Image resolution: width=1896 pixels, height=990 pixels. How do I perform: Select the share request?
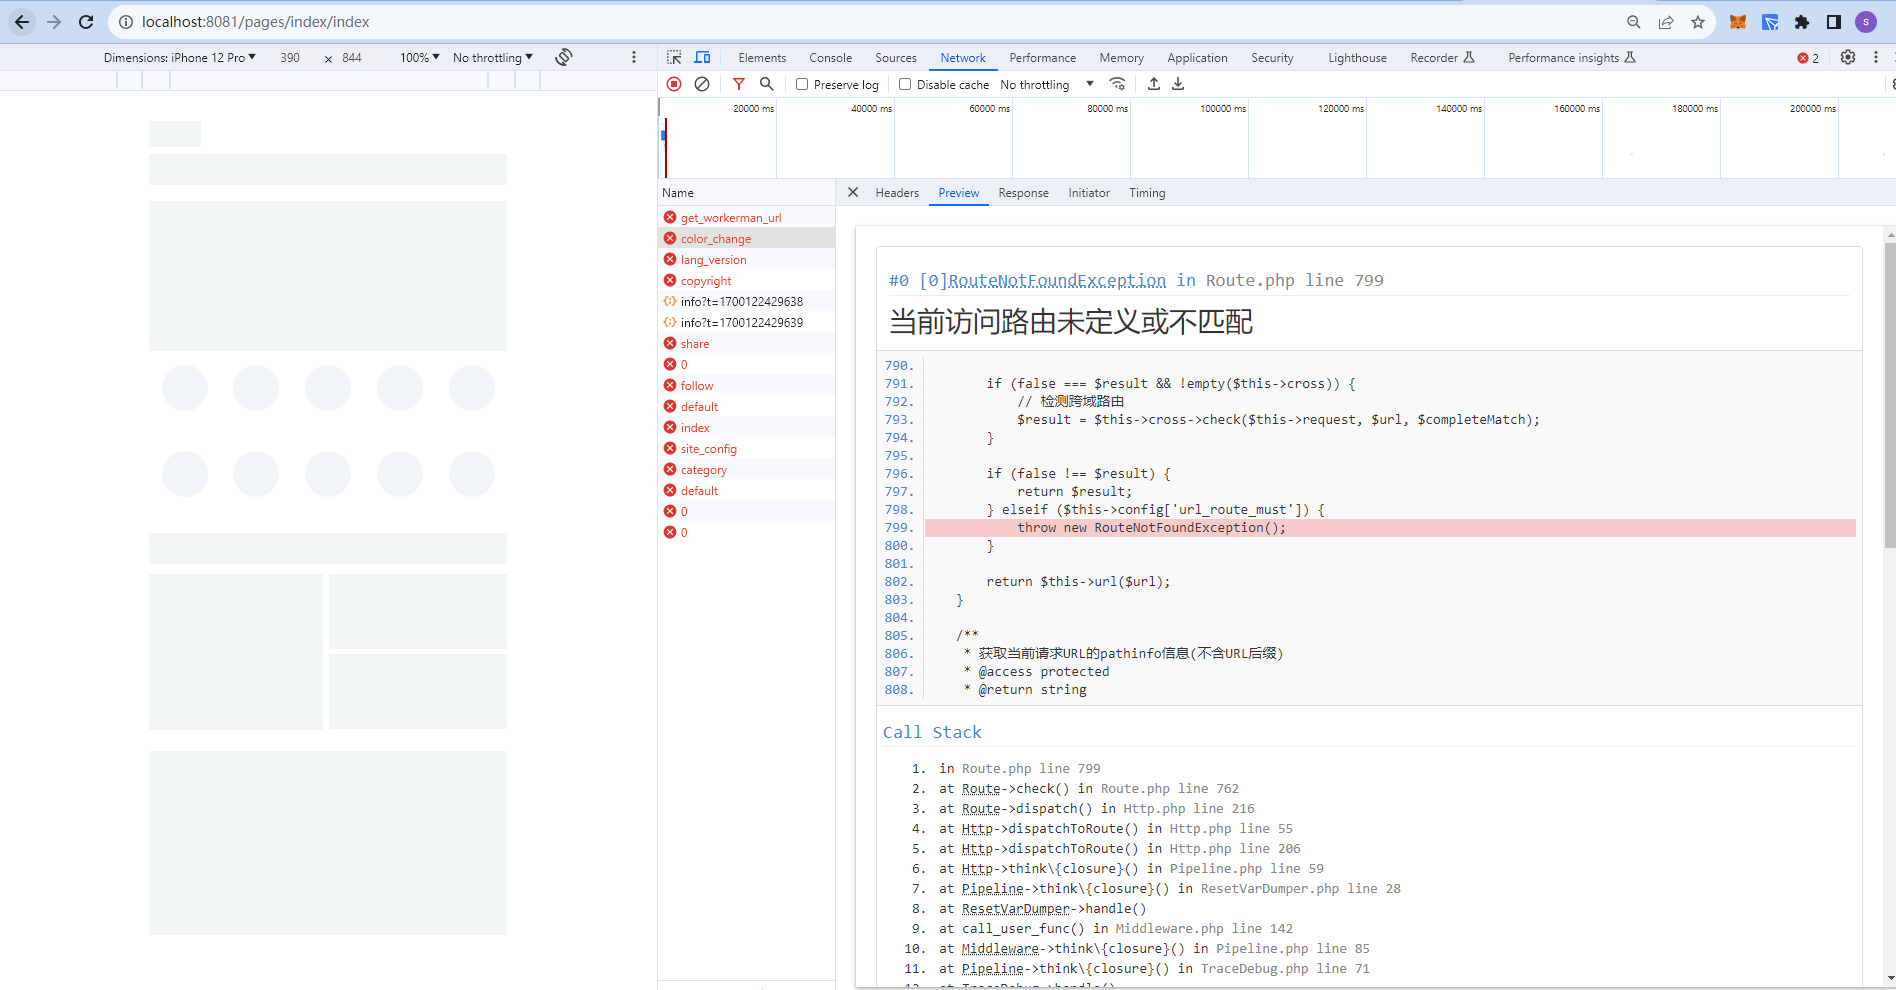coord(746,343)
